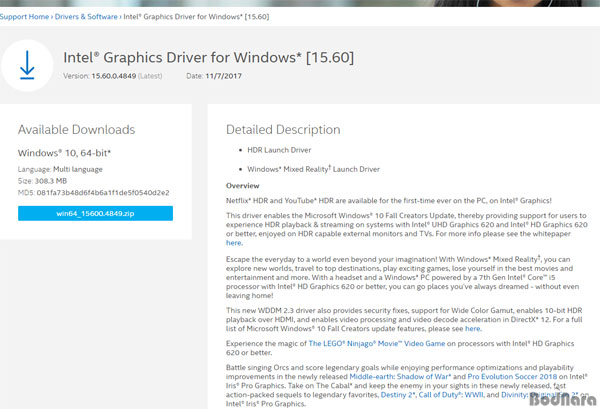The width and height of the screenshot is (600, 409).
Task: Click the Overview subheading
Action: (x=243, y=186)
